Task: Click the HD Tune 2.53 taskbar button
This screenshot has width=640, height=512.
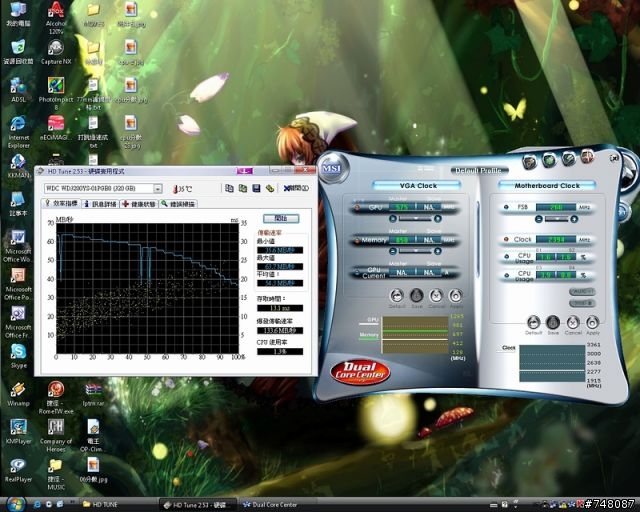Action: pyautogui.click(x=198, y=505)
